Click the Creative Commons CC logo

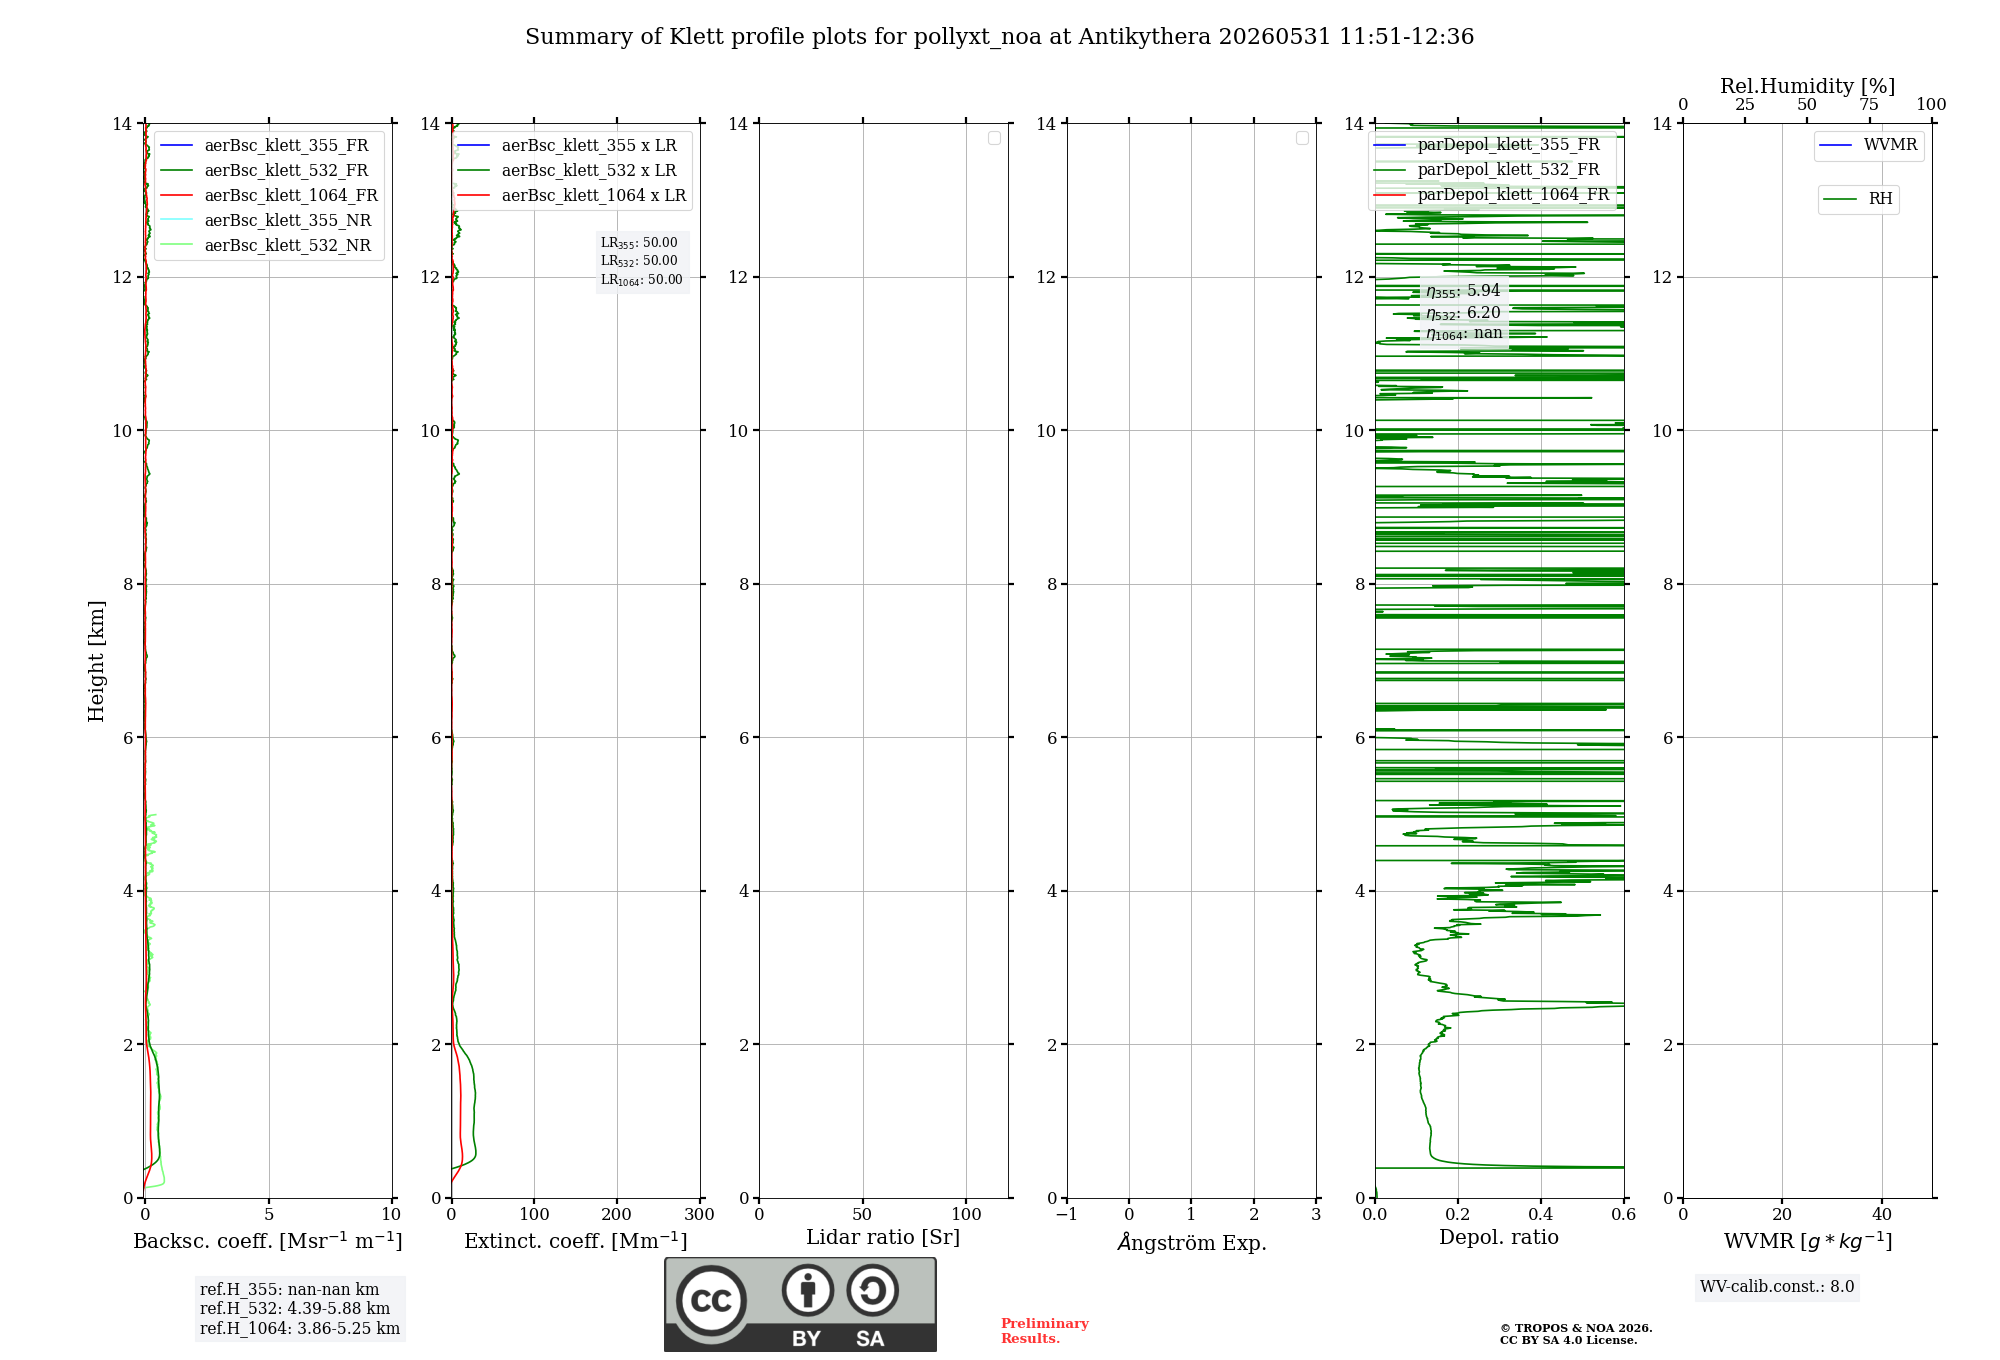pyautogui.click(x=711, y=1300)
